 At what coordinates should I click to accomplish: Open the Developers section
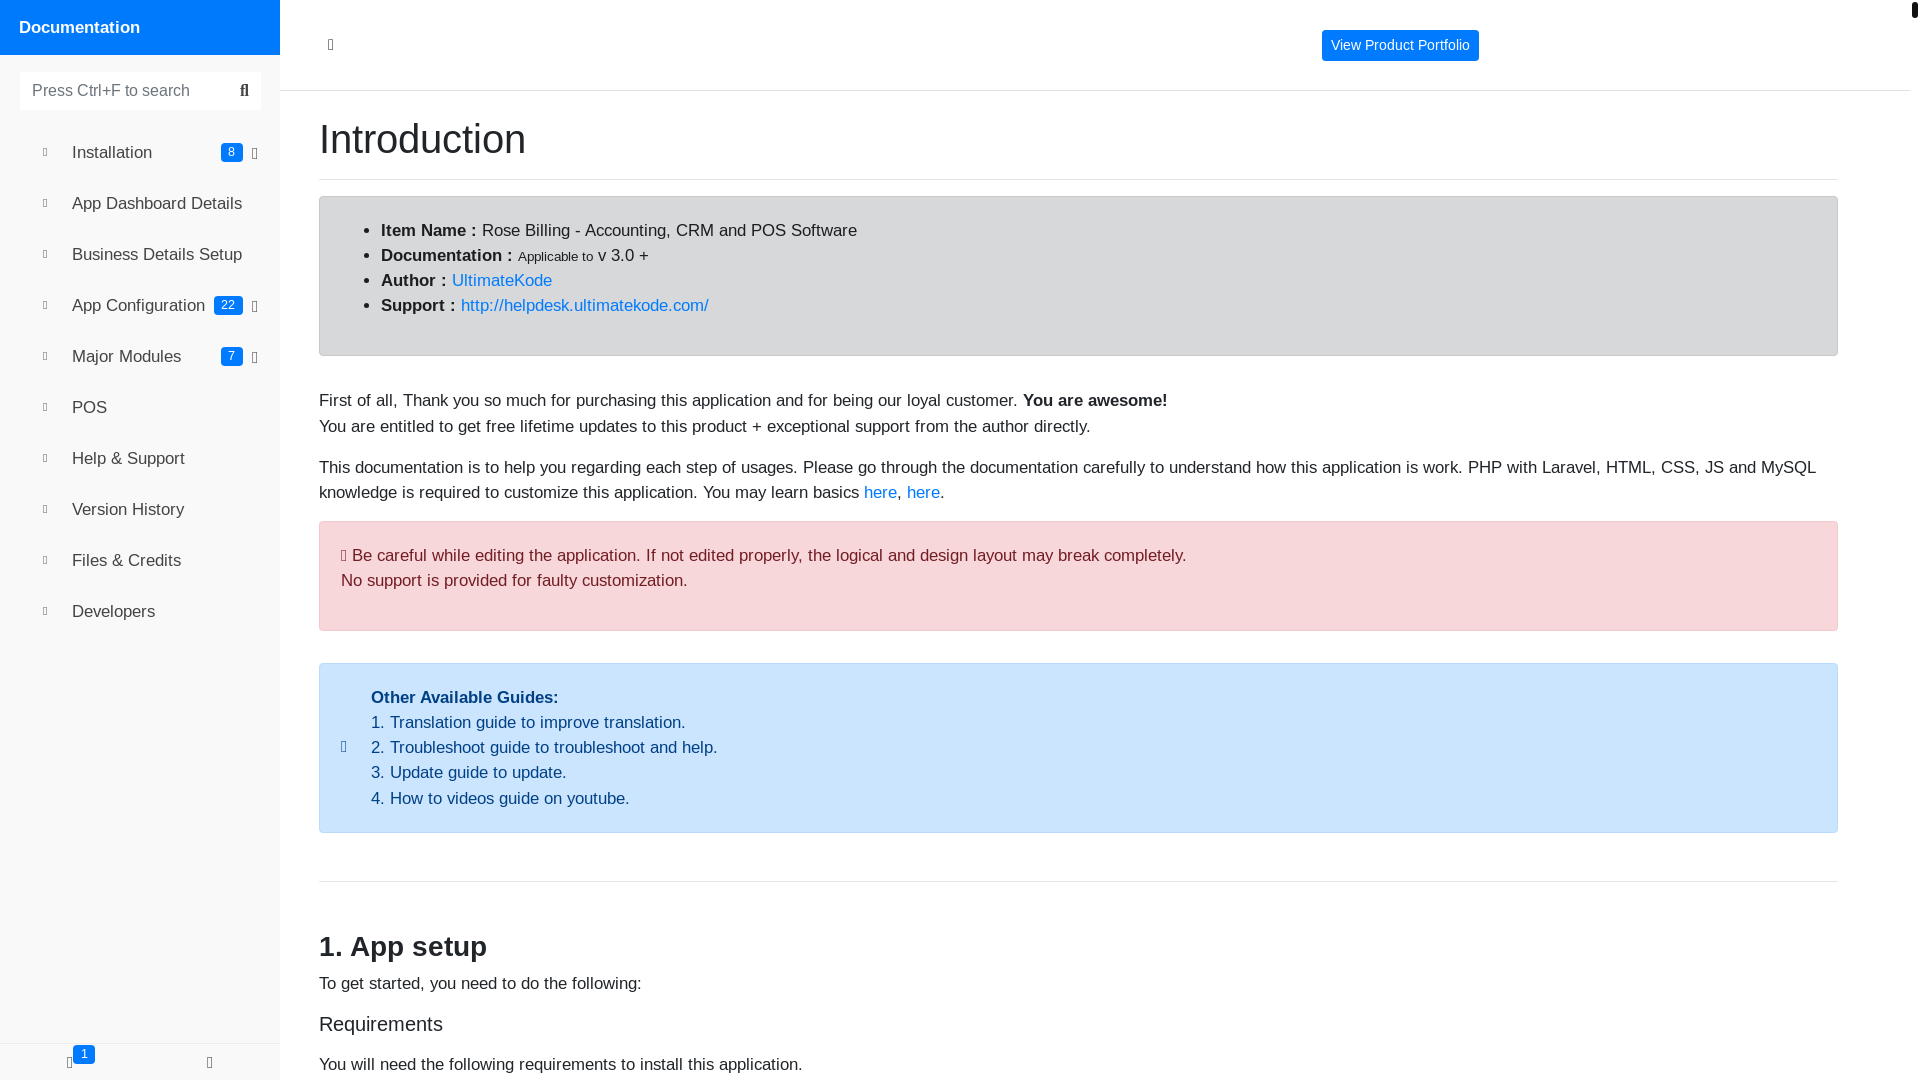(x=140, y=611)
